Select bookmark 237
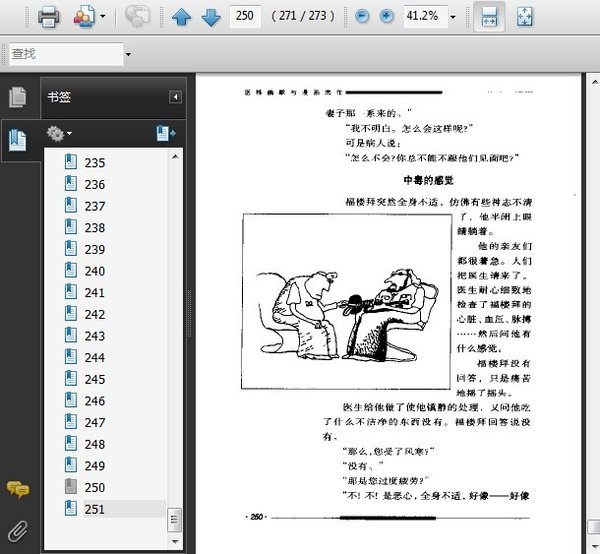This screenshot has width=600, height=554. point(95,206)
